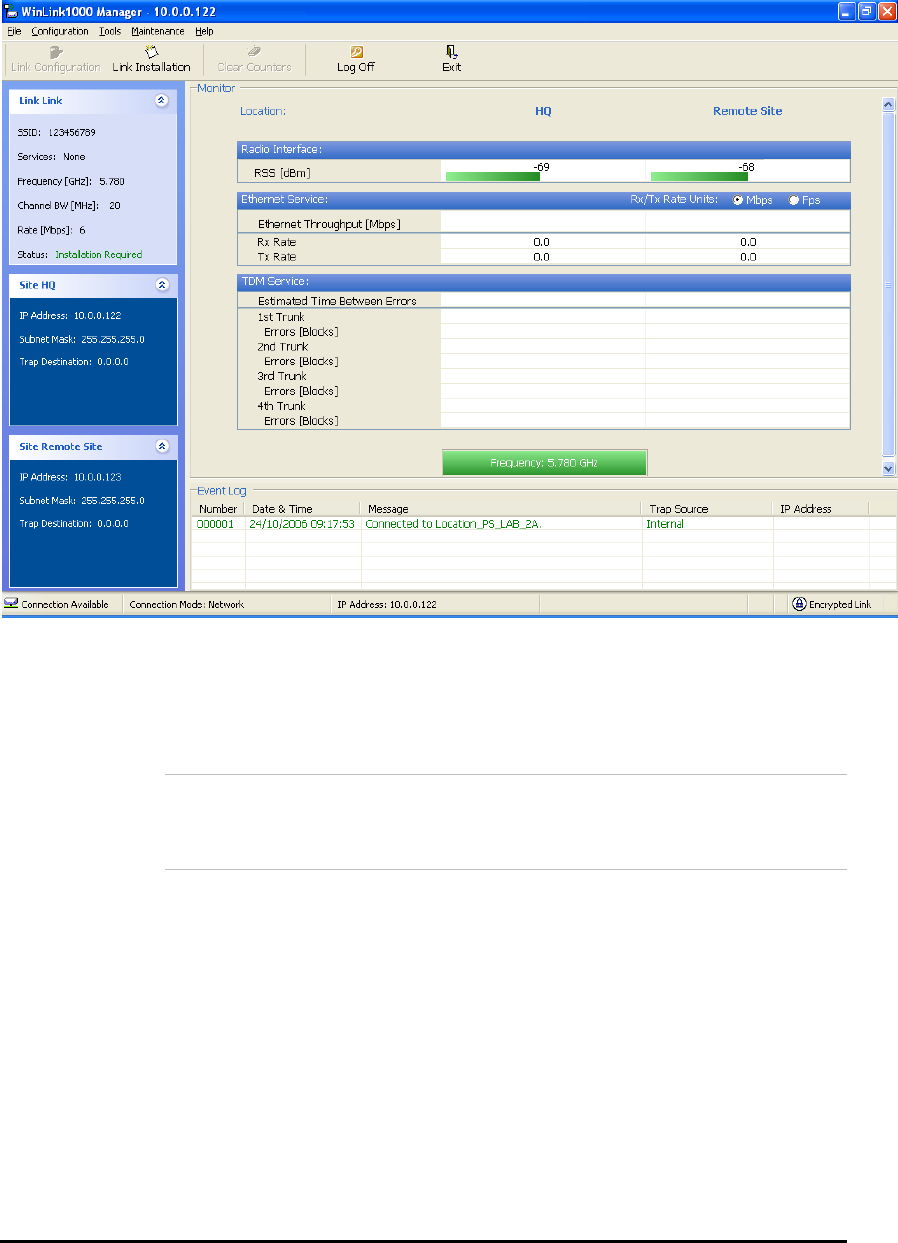Click the Monitor scrollbar up arrow
This screenshot has height=1243, width=898.
(888, 104)
